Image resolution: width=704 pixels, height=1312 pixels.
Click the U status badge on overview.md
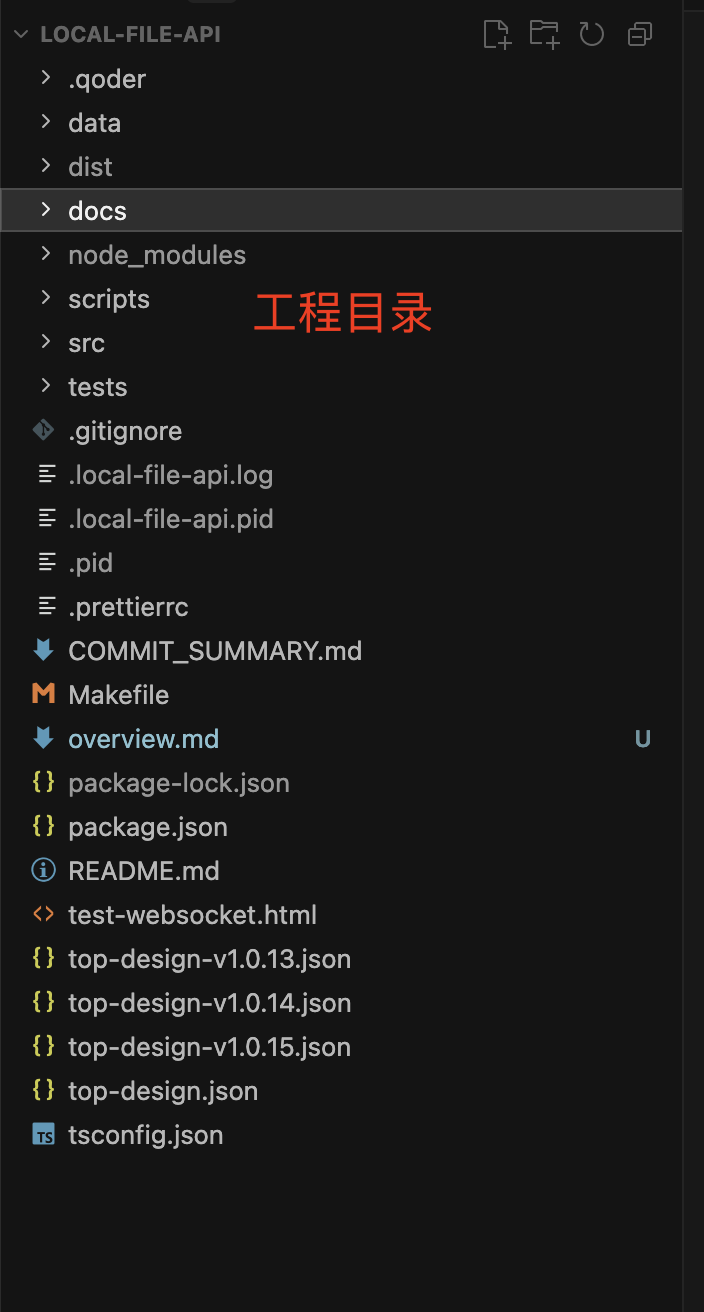[x=643, y=739]
